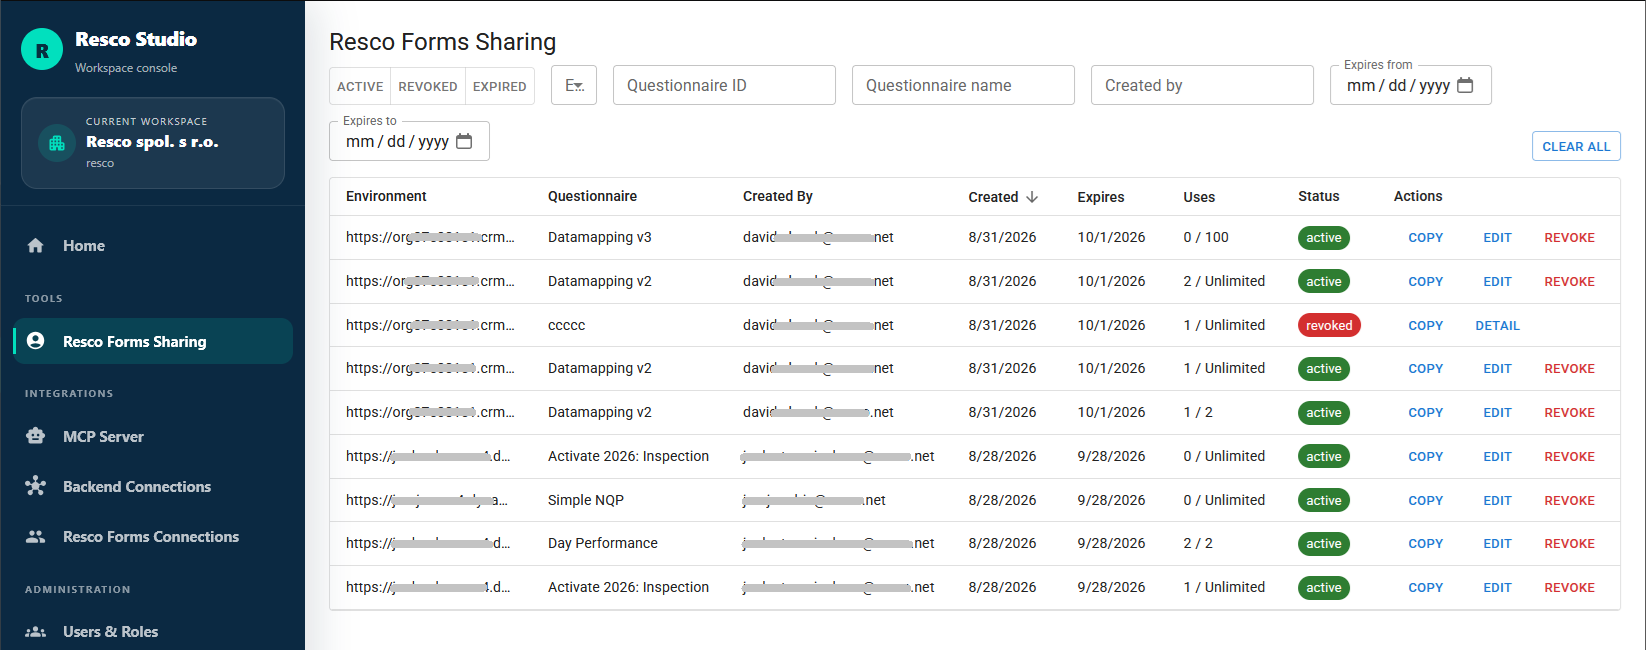
Task: Click EDIT for the Day Performance row
Action: point(1497,544)
